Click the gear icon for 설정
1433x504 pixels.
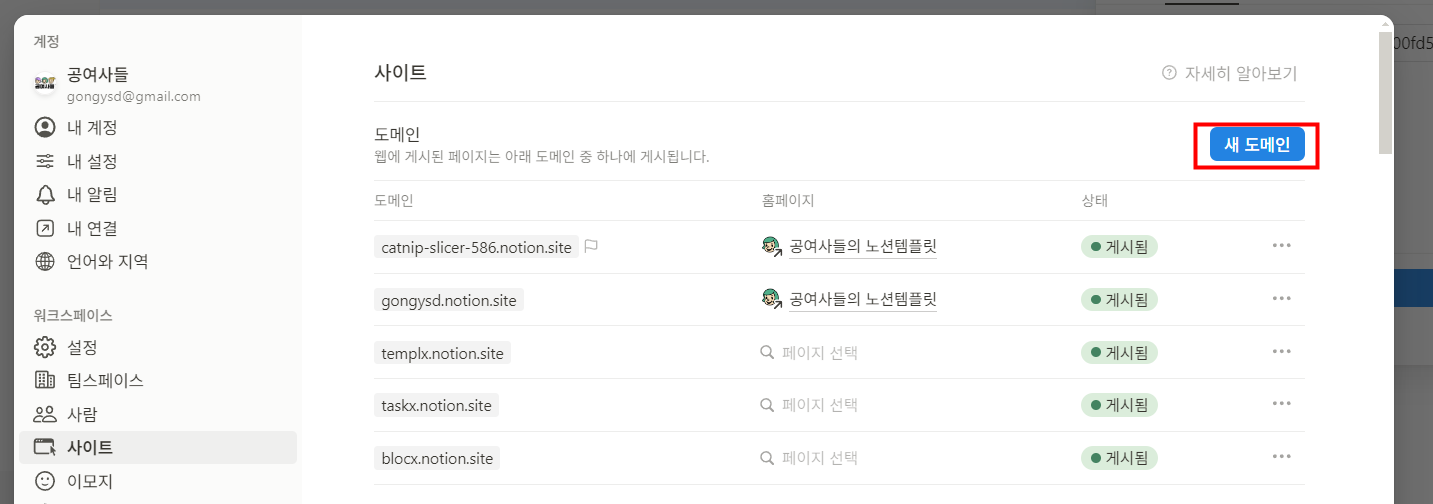(45, 347)
